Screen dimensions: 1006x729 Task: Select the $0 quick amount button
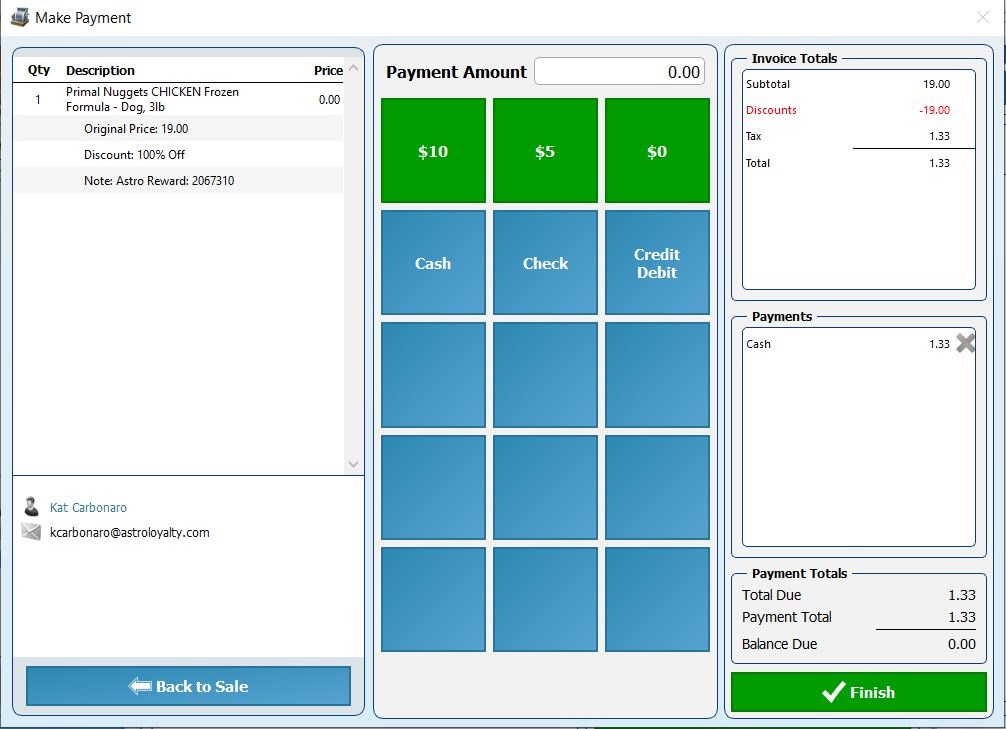point(657,151)
